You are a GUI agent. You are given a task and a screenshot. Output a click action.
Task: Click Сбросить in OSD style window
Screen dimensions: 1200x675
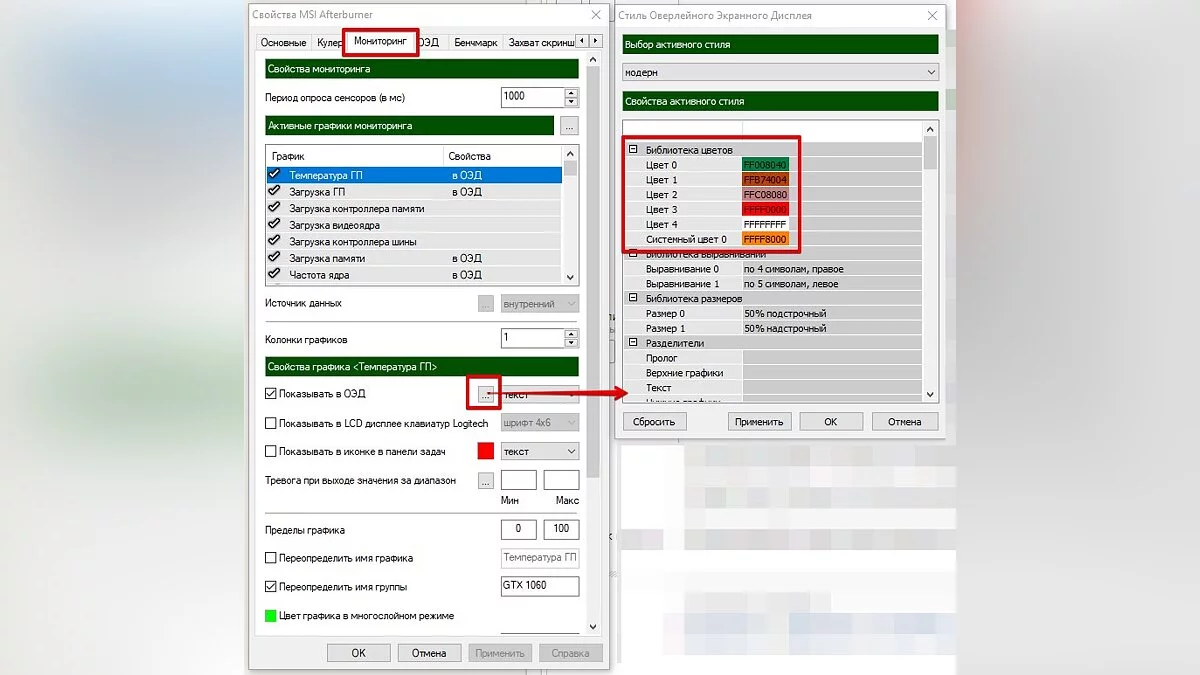pyautogui.click(x=655, y=421)
